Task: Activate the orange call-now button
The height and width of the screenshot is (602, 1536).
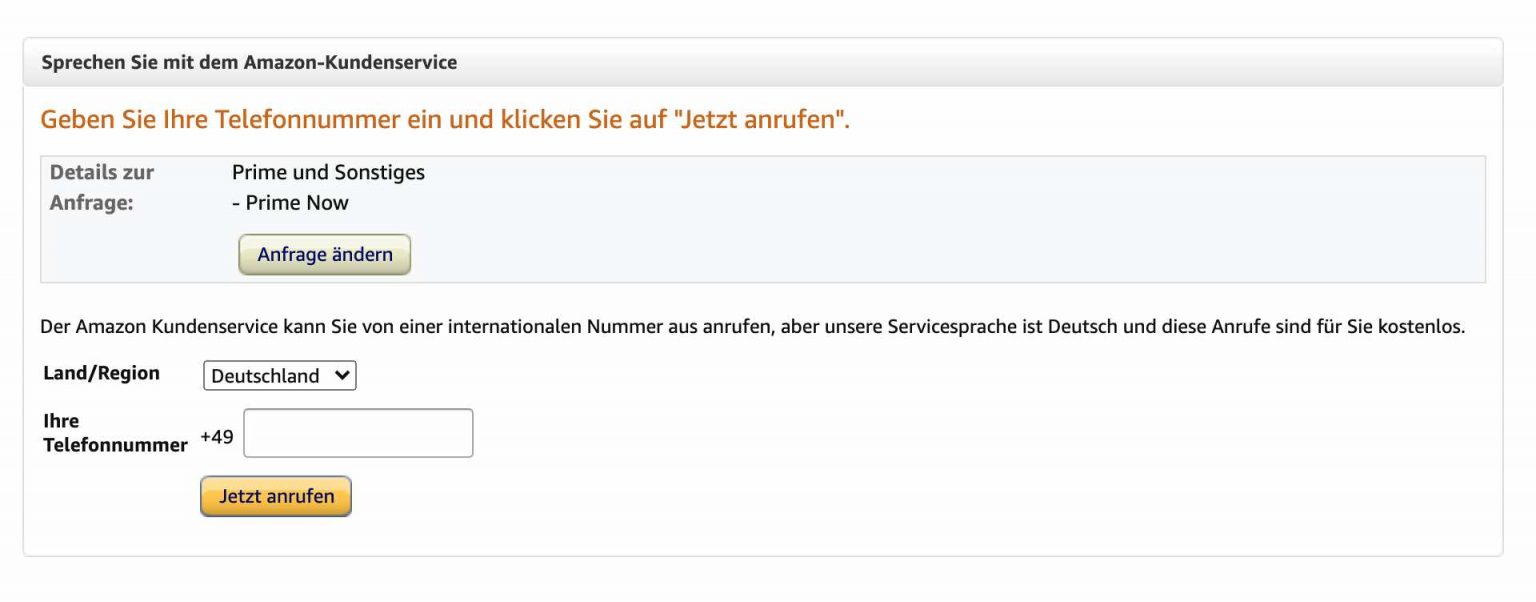Action: tap(275, 495)
